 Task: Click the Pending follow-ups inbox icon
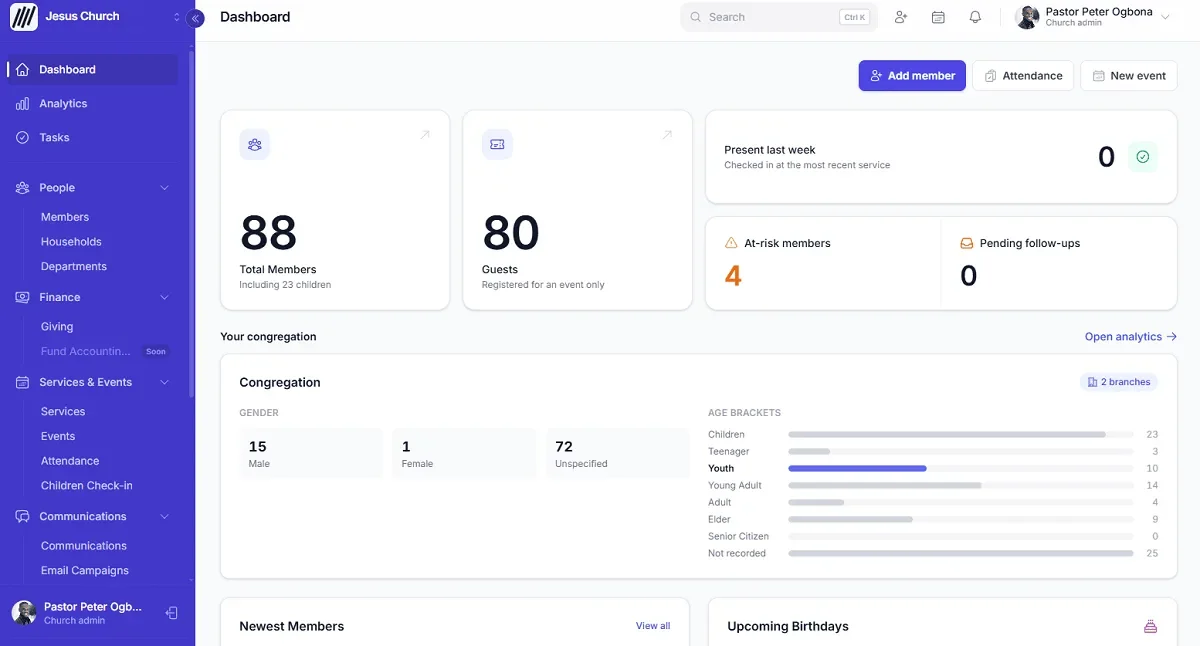point(967,243)
